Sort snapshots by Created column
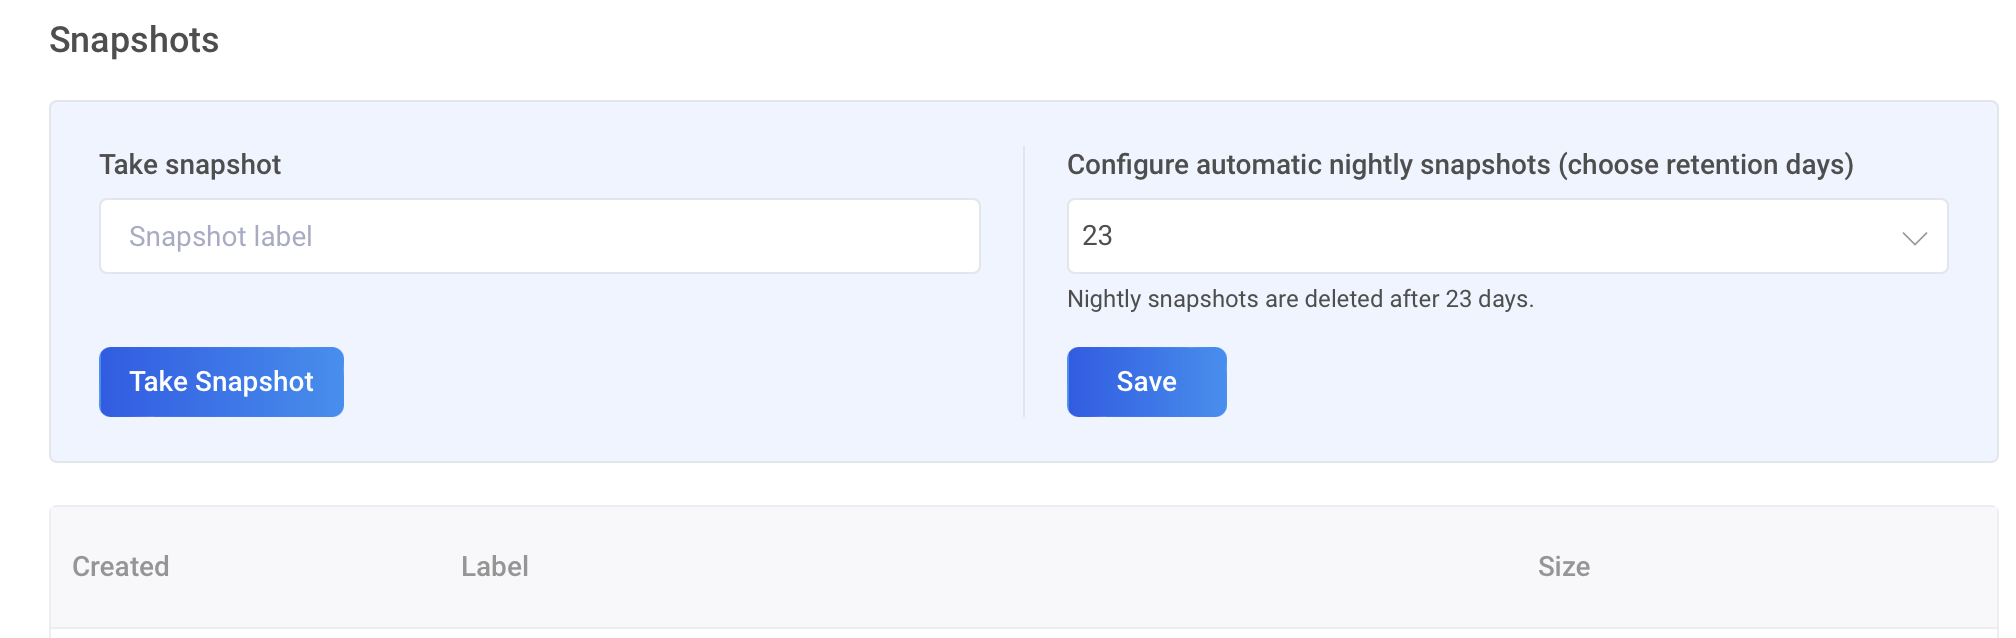 (121, 567)
